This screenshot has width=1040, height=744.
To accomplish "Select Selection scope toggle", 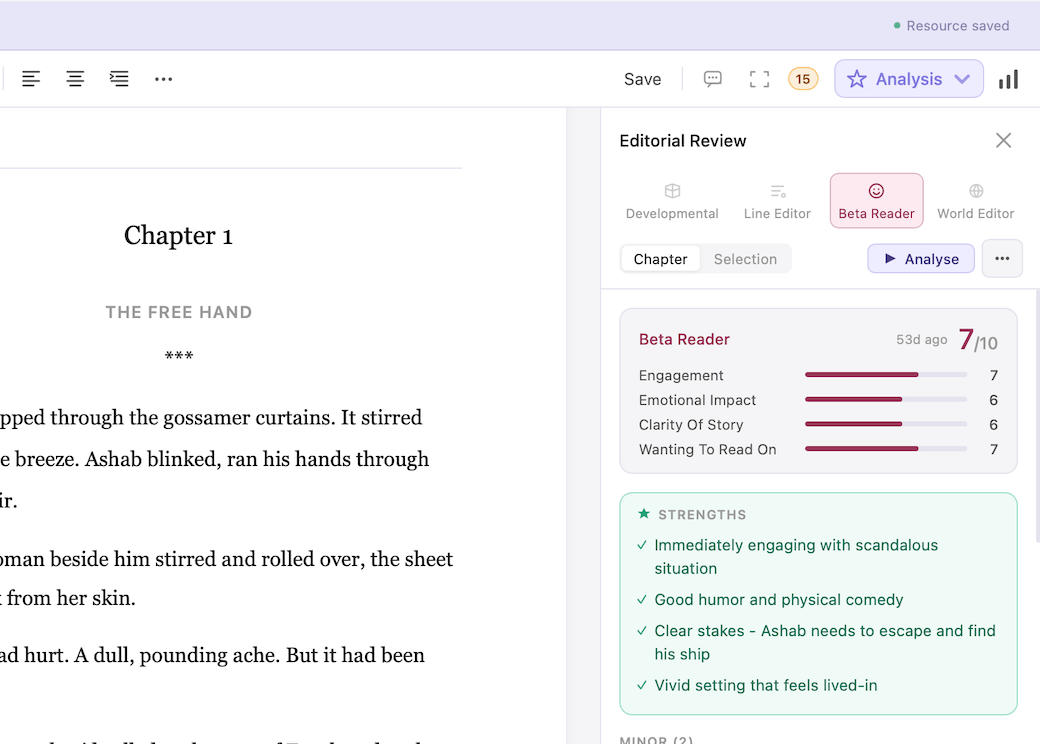I will [x=745, y=259].
